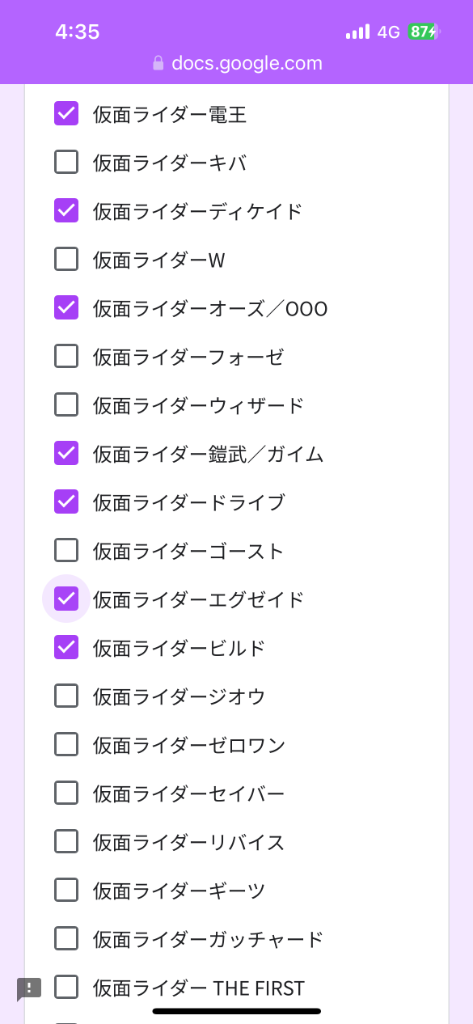
Task: Check the 仮面ライダーキバ checkbox
Action: point(66,162)
